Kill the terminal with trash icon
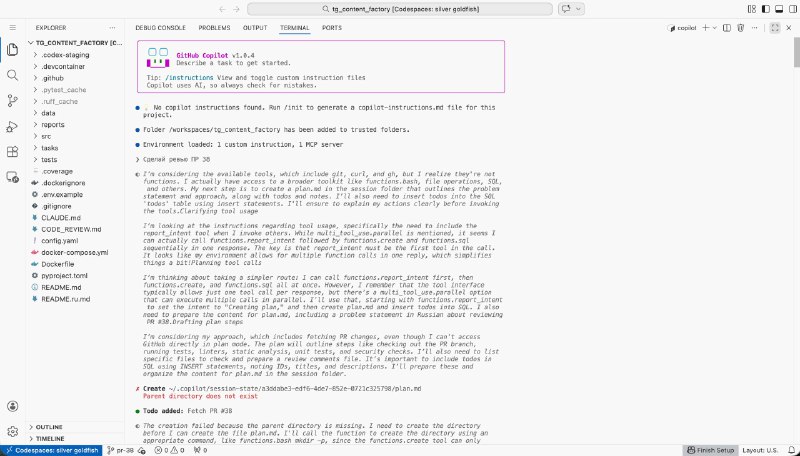The height and width of the screenshot is (456, 800). [741, 28]
